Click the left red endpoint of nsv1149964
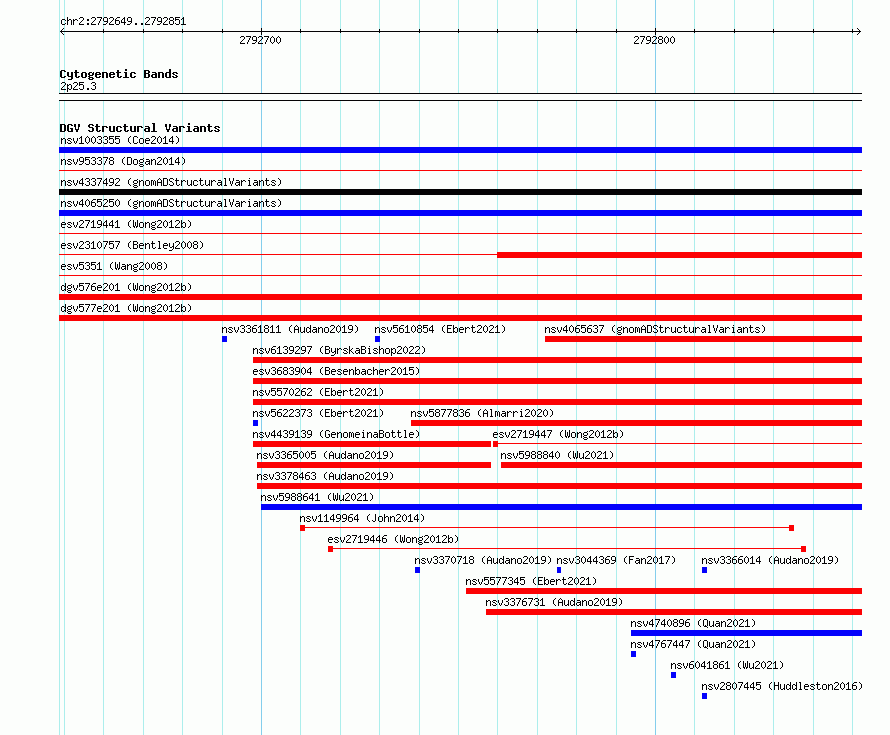 point(303,528)
